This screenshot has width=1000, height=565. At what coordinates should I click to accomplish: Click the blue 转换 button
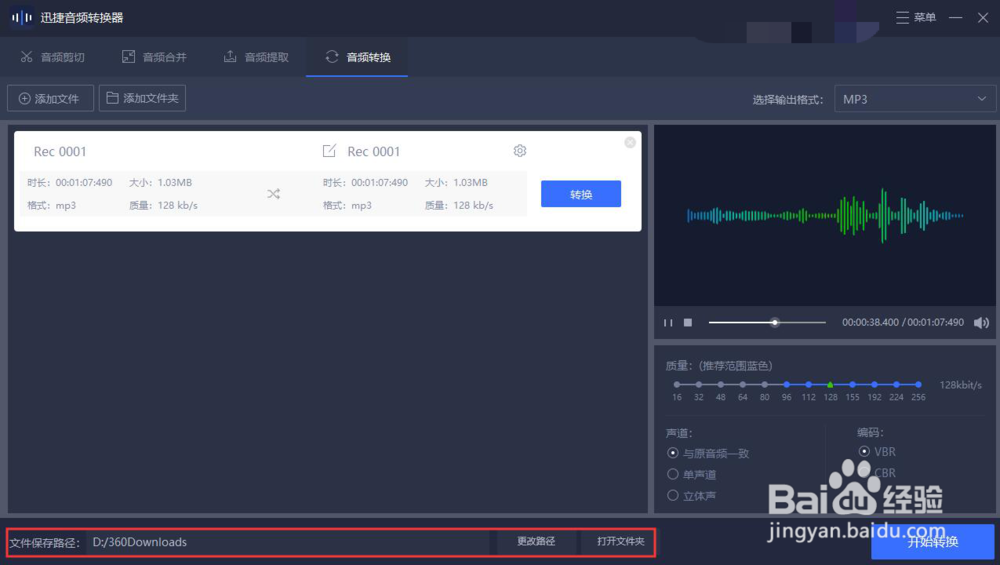(581, 194)
